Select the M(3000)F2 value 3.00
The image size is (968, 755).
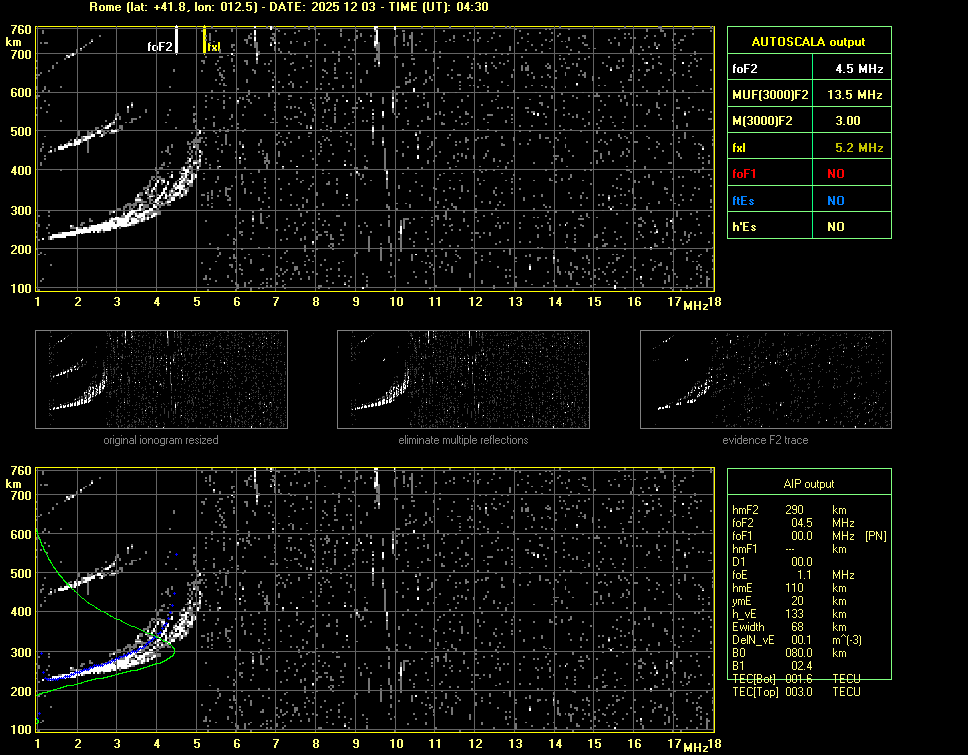(849, 121)
